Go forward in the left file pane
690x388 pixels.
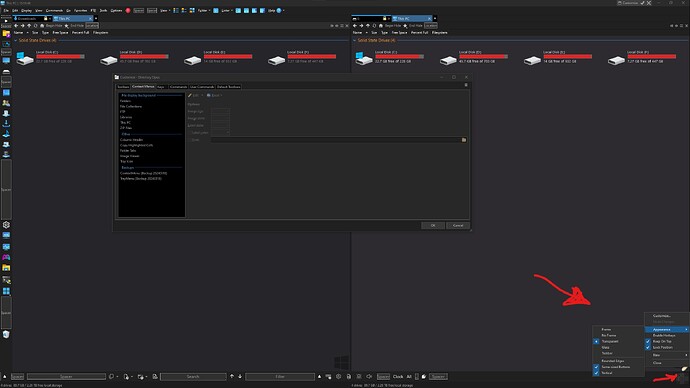coord(22,26)
